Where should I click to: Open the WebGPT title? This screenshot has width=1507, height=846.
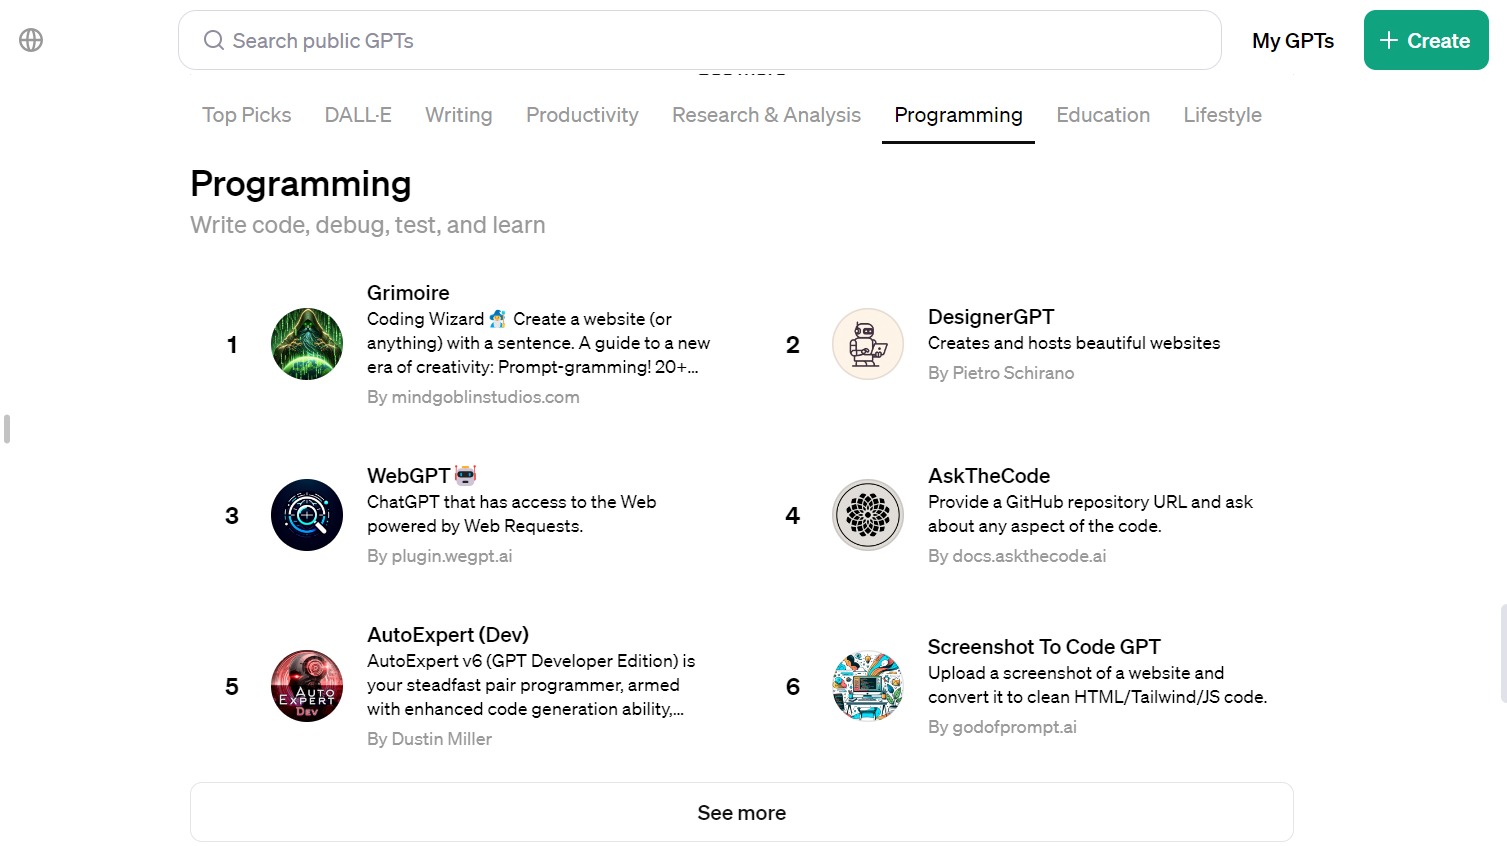point(409,476)
